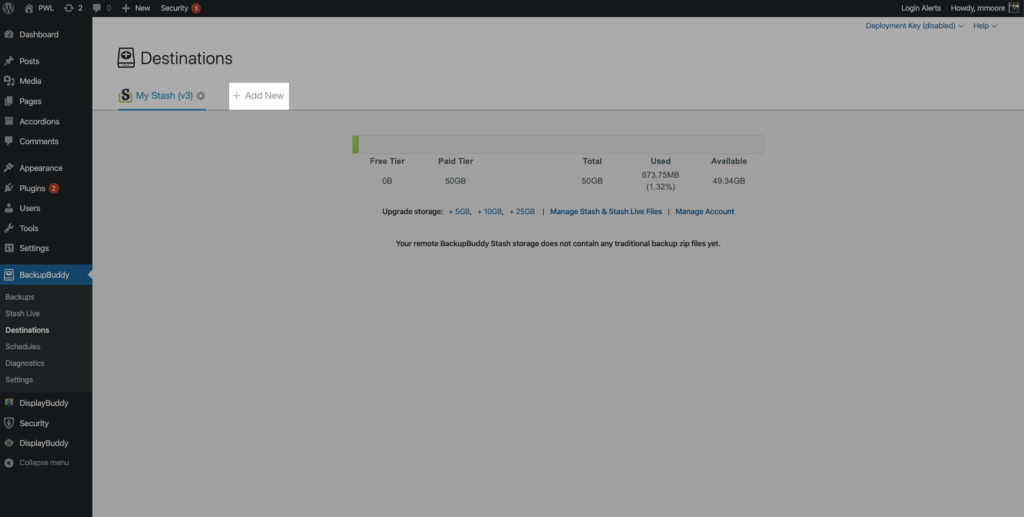Screen dimensions: 1024x517
Task: Click the Paid Tier 50GB value
Action: [x=455, y=181]
